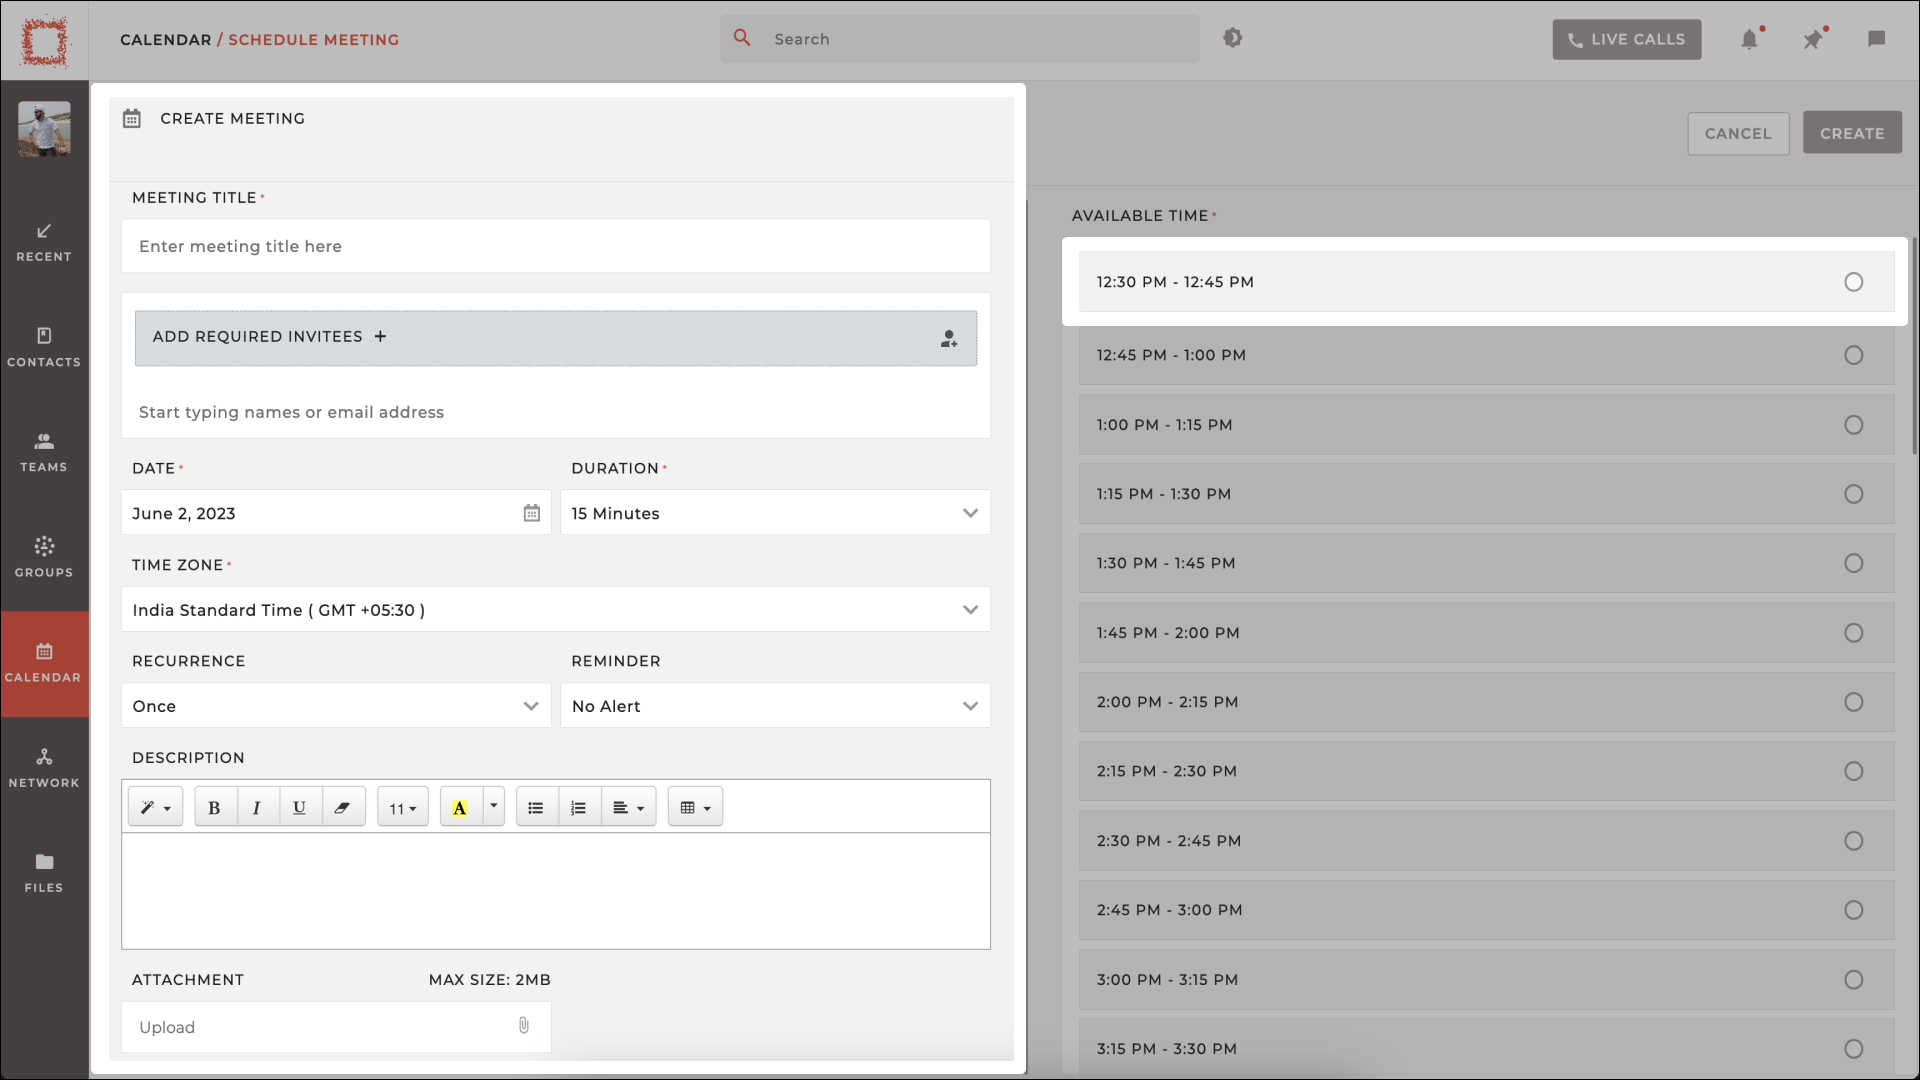This screenshot has width=1920, height=1080.
Task: Click the meeting title input field
Action: (x=555, y=247)
